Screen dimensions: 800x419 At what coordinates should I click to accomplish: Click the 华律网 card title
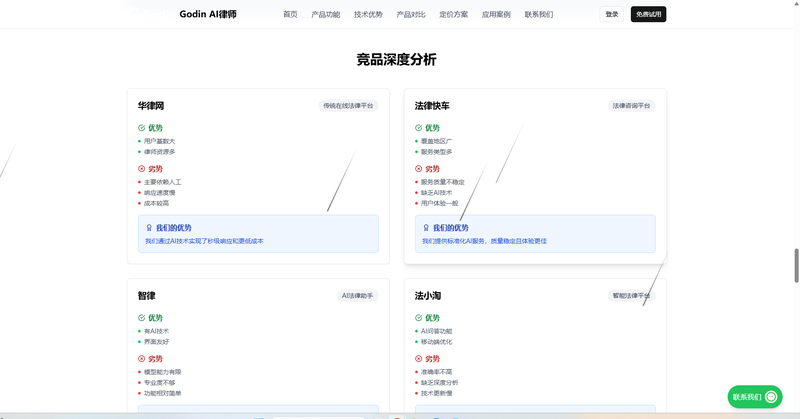[x=151, y=106]
